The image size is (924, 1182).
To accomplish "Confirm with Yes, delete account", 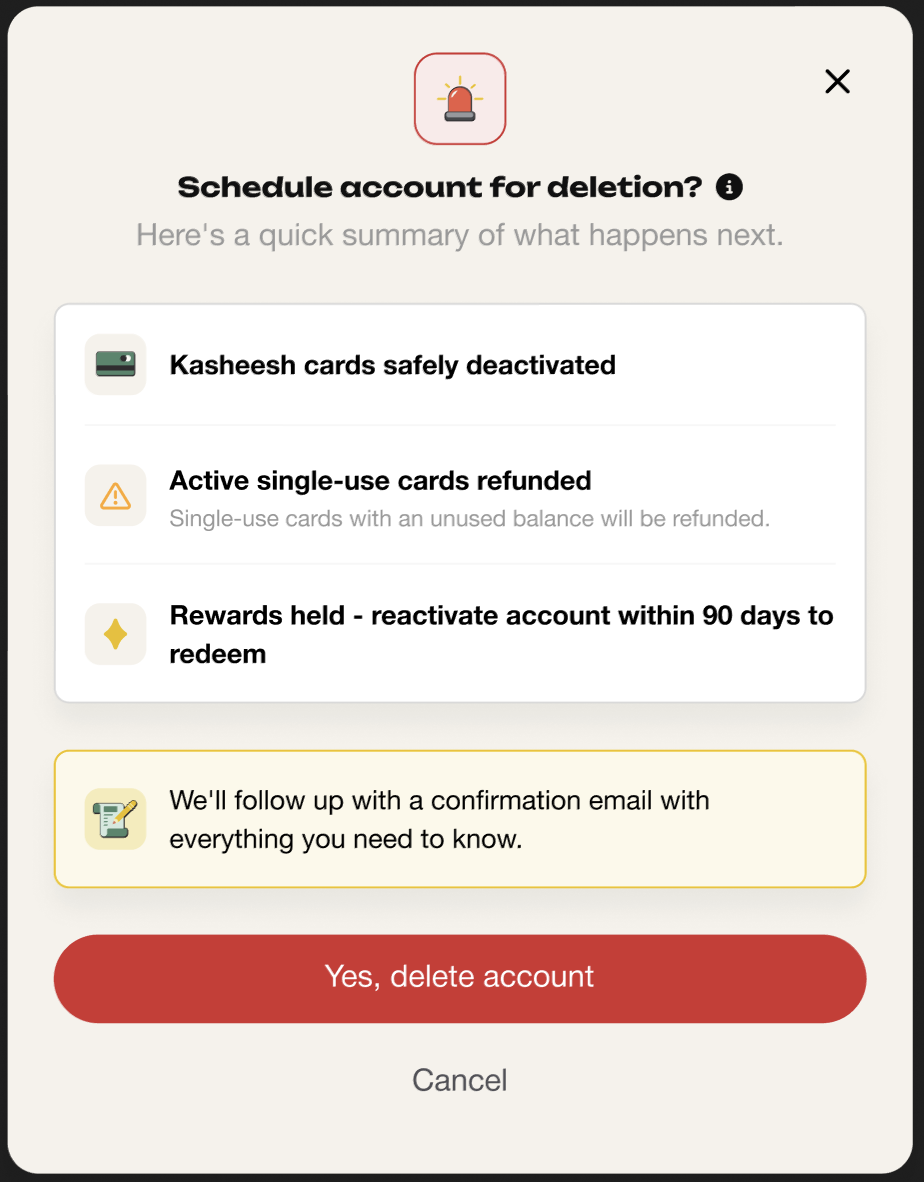I will point(460,978).
